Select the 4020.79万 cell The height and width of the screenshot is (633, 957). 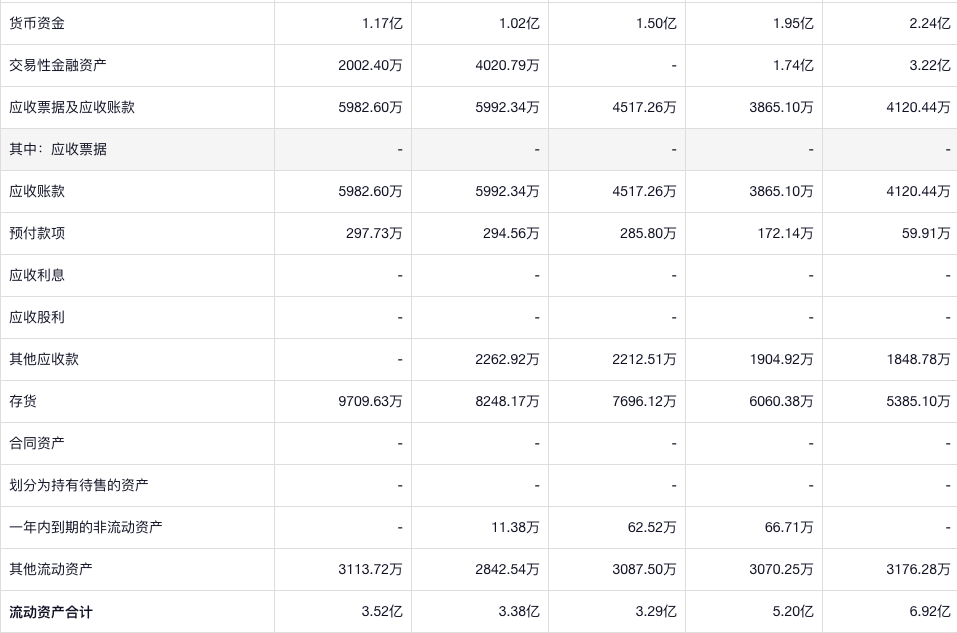(507, 65)
